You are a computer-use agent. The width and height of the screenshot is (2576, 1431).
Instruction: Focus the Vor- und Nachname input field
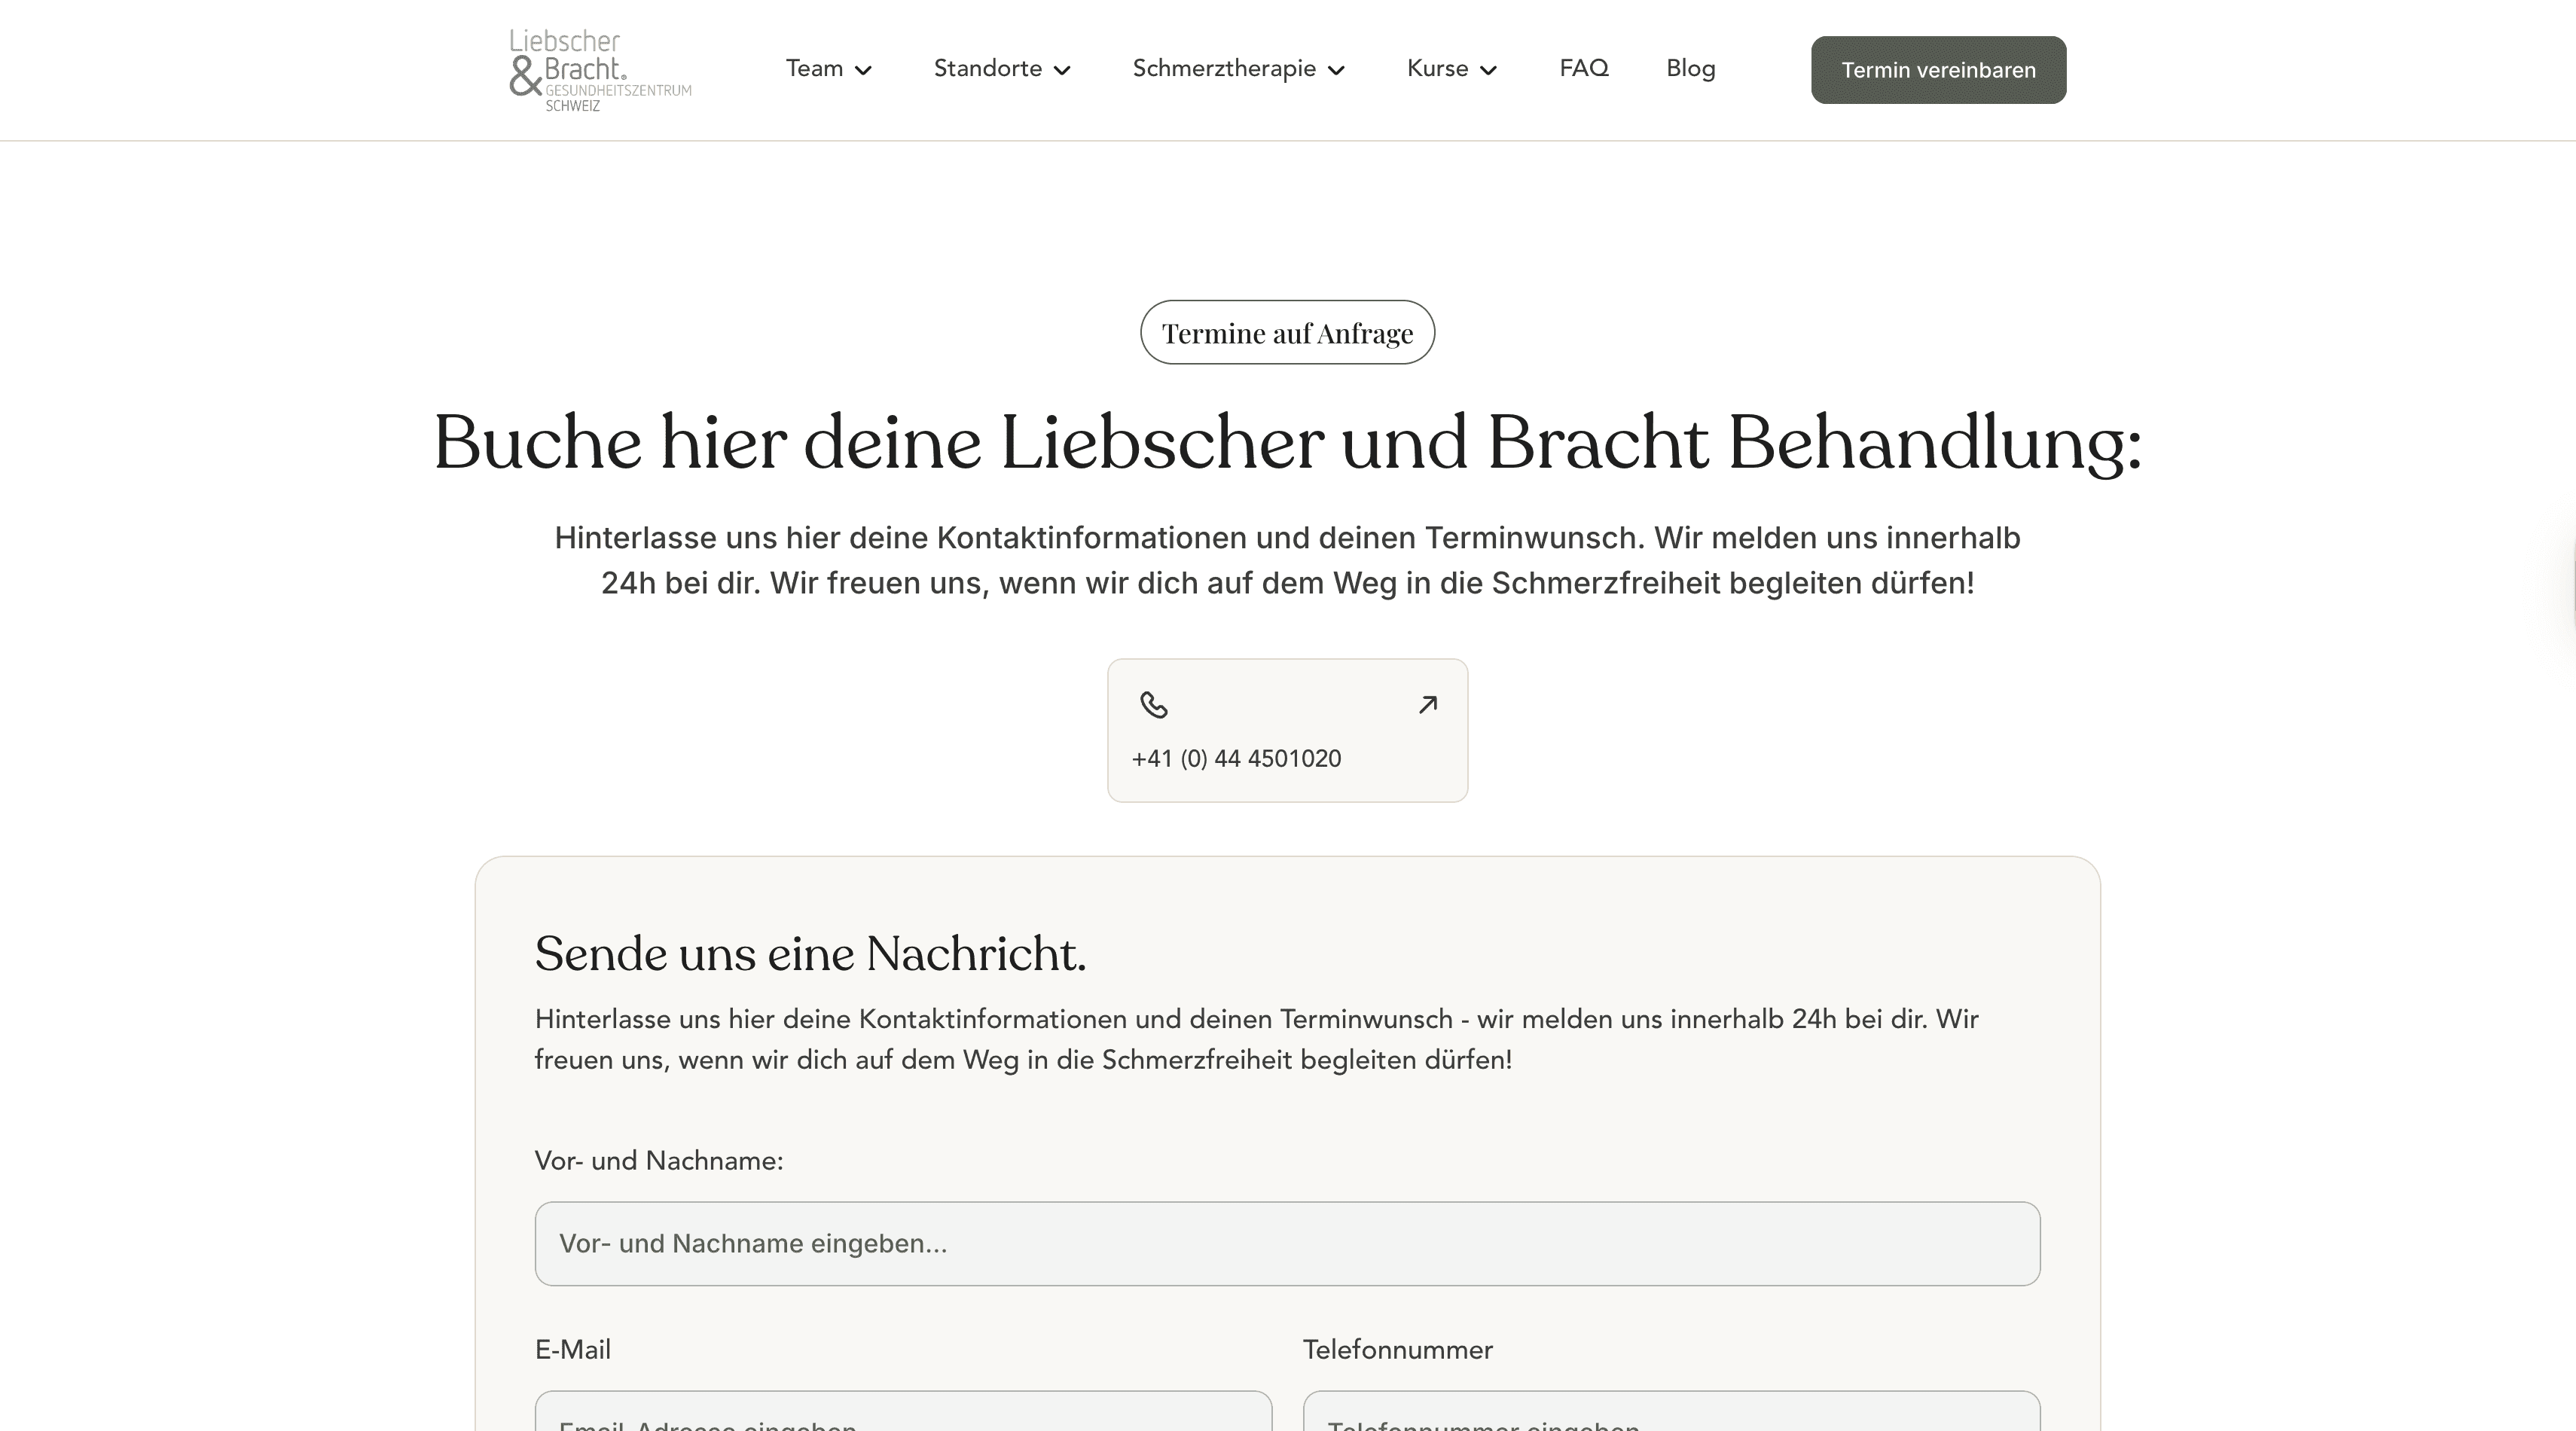[x=1287, y=1243]
